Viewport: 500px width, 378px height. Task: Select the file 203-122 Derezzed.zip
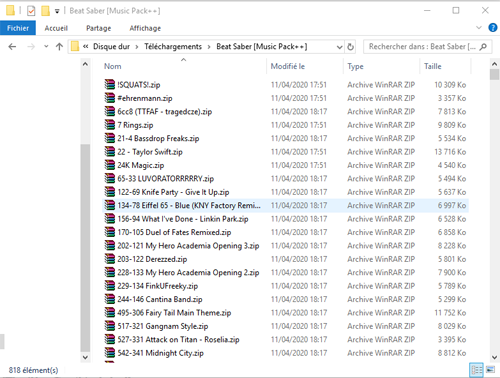(x=152, y=259)
